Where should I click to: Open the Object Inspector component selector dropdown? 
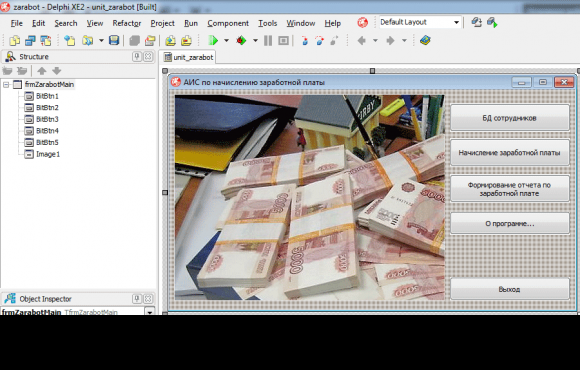tap(150, 312)
